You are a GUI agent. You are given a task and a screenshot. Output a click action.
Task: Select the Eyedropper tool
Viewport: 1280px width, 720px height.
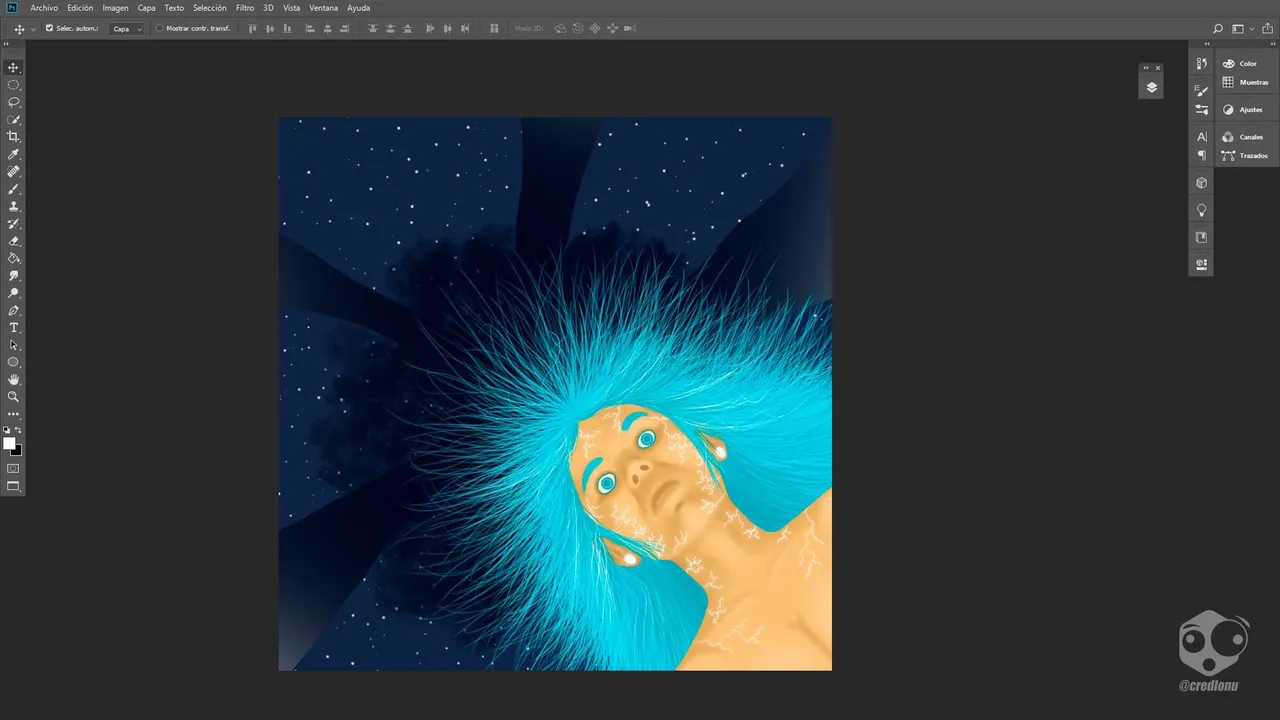coord(14,154)
